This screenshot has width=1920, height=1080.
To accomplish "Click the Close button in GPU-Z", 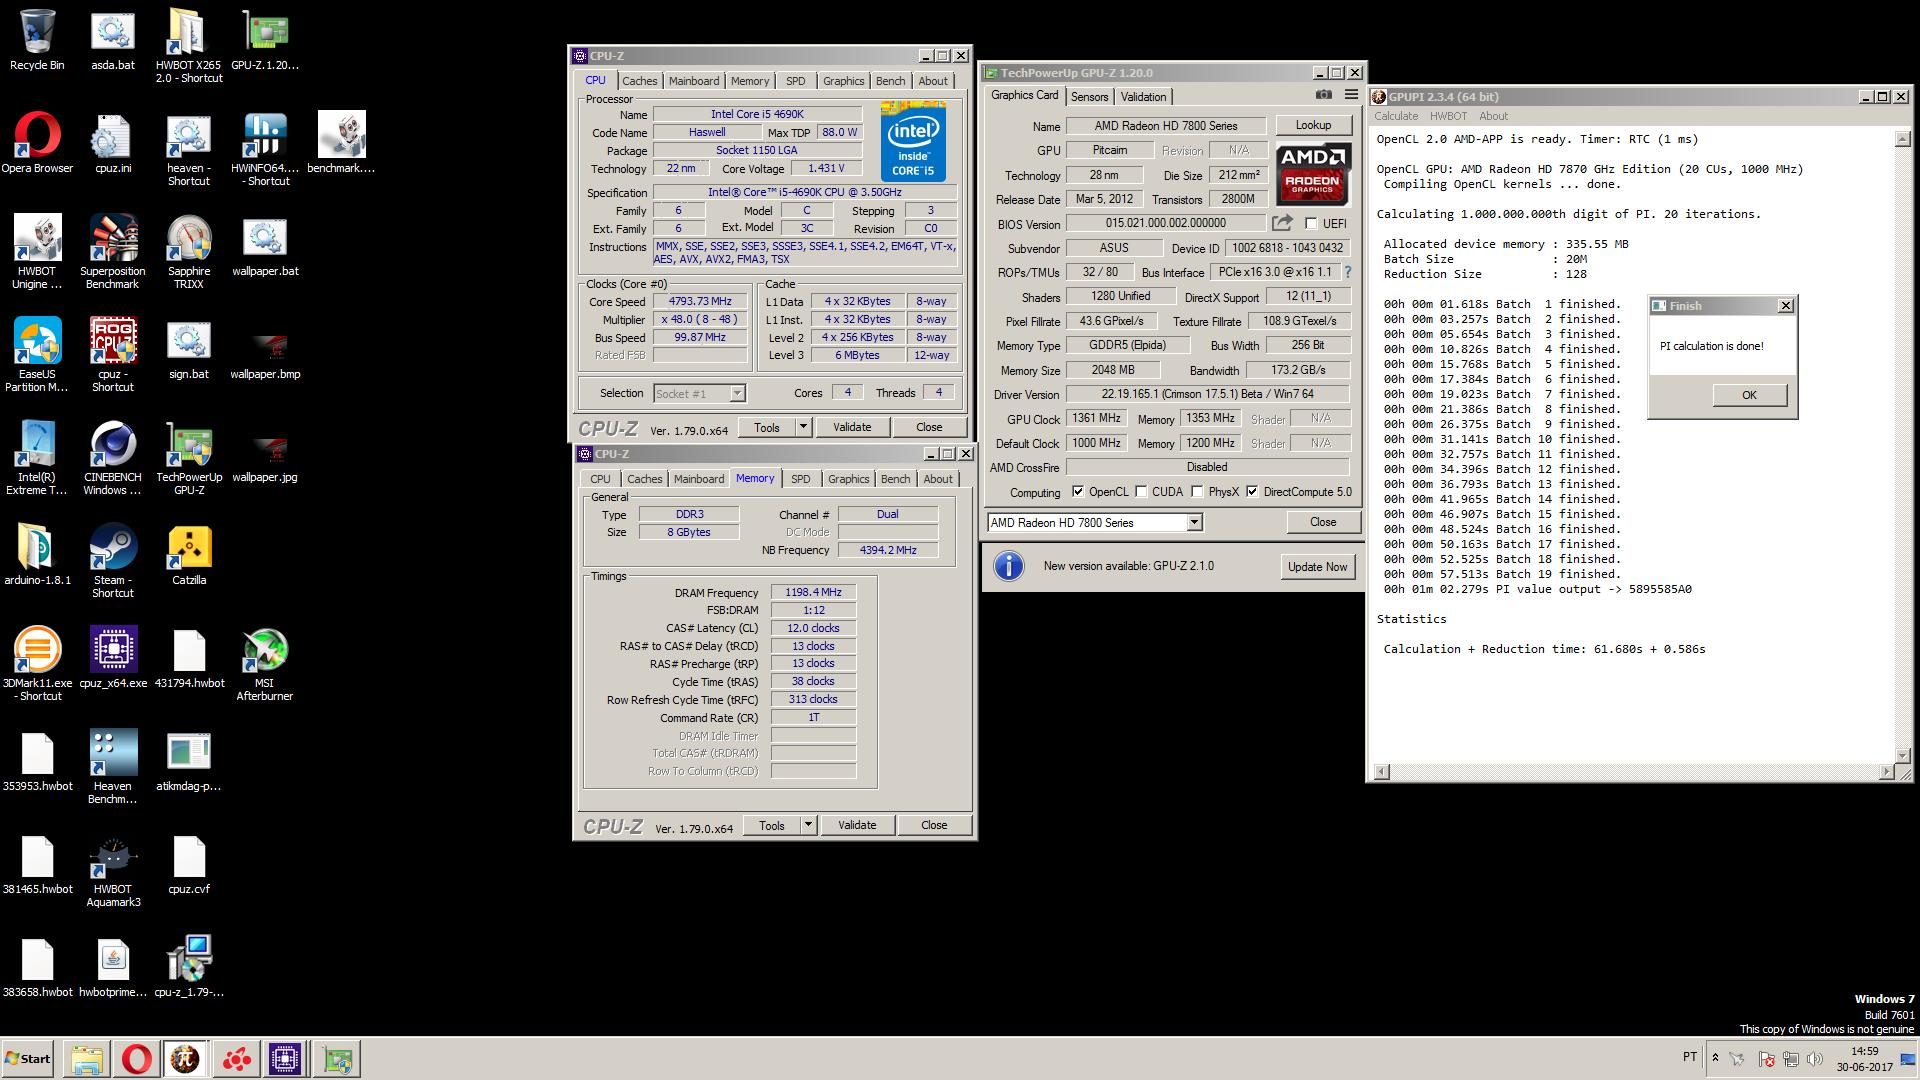I will pos(1323,522).
